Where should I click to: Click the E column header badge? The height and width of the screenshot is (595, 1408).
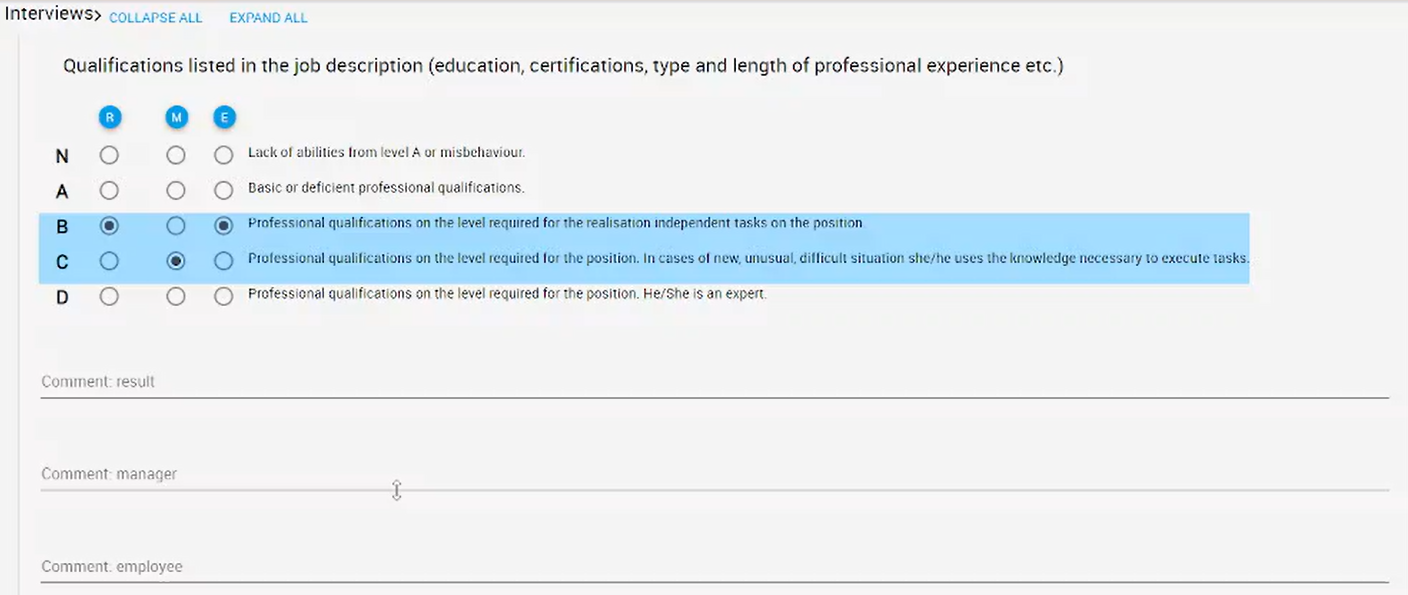click(224, 117)
